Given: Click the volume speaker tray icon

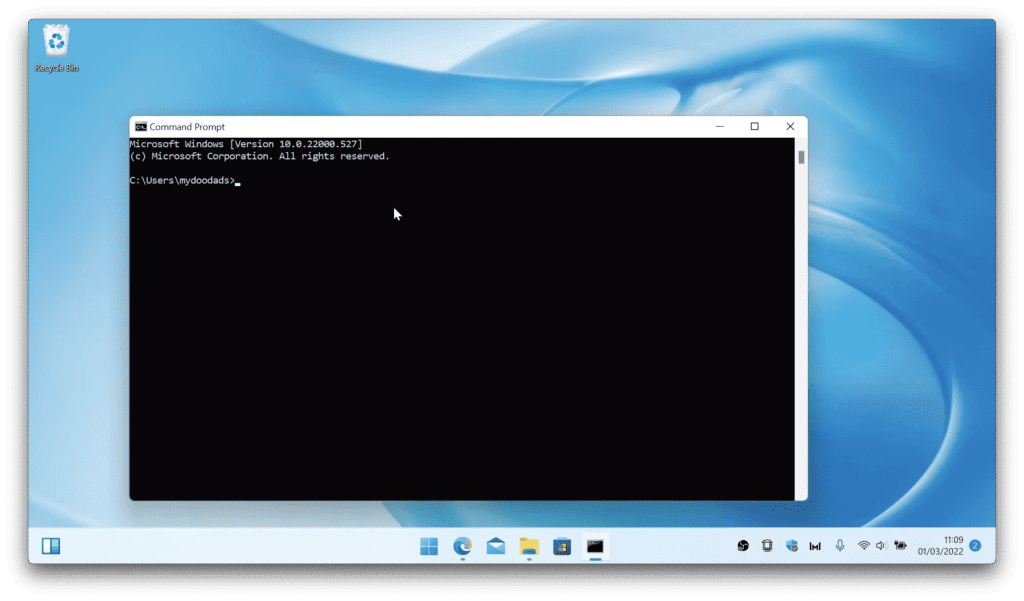Looking at the screenshot, I should [x=881, y=545].
